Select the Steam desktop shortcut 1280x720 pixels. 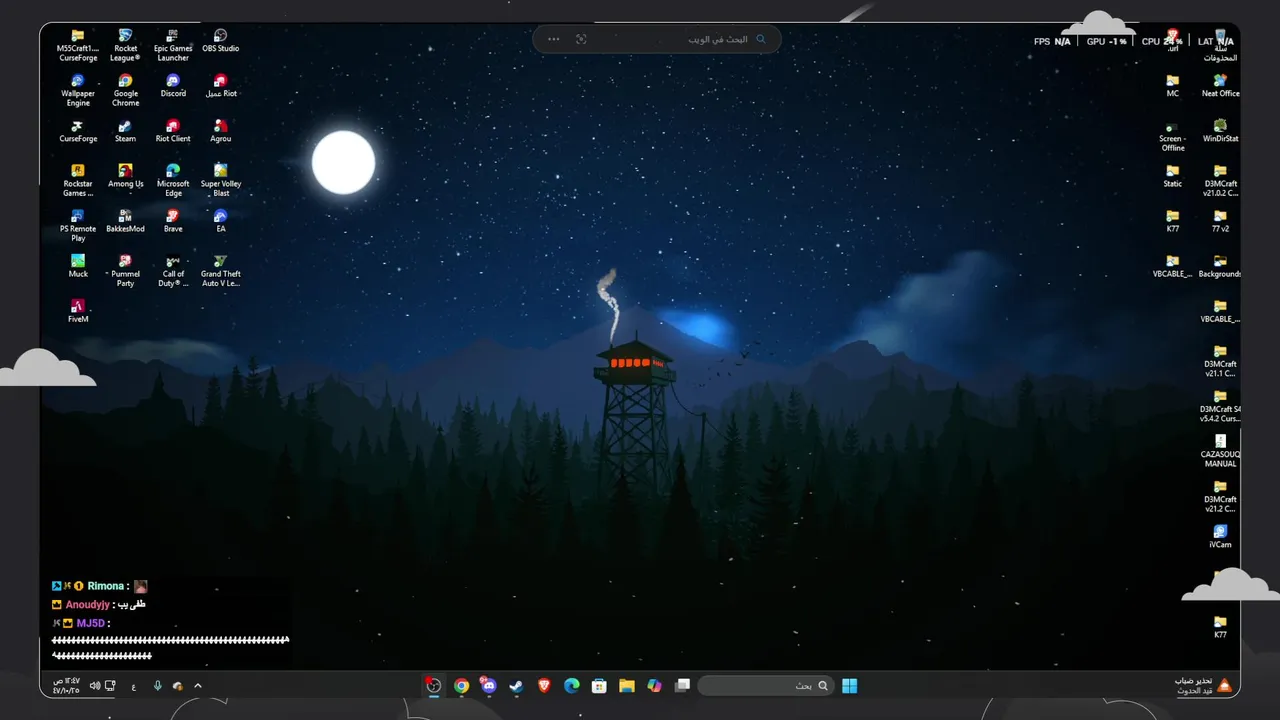coord(125,131)
